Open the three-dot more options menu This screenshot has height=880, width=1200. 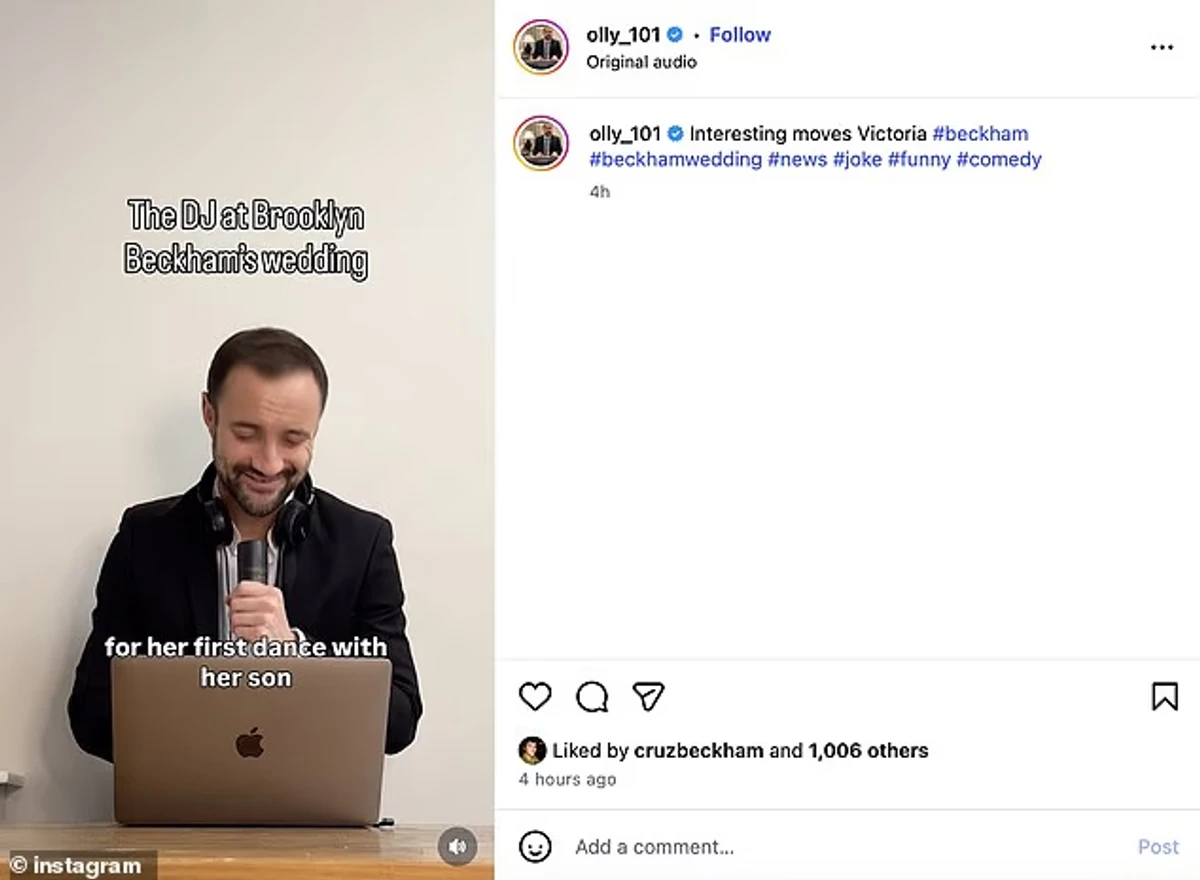click(x=1161, y=47)
